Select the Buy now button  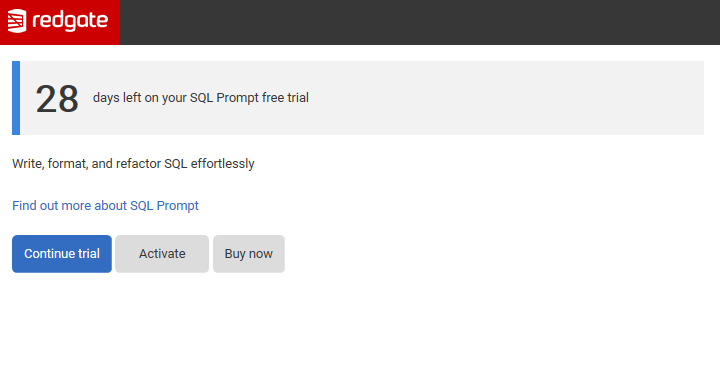pyautogui.click(x=249, y=254)
